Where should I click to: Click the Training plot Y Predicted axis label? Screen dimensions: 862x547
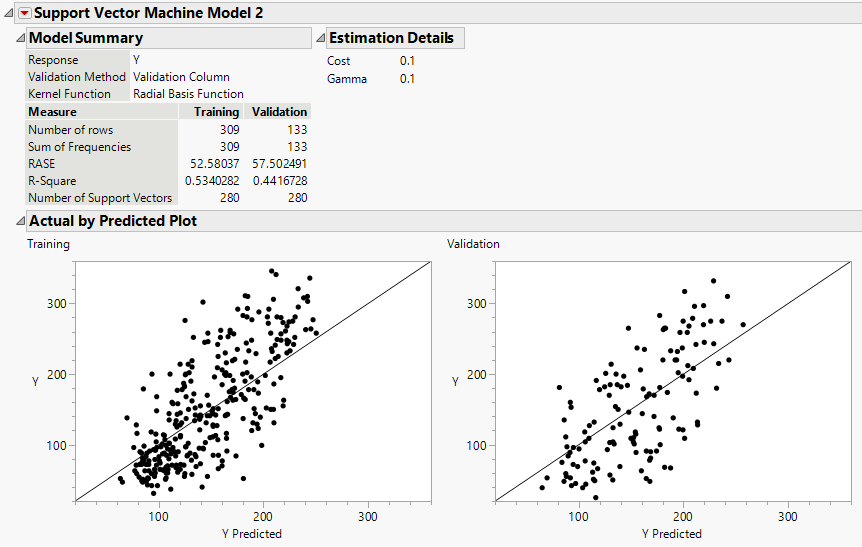click(x=252, y=534)
